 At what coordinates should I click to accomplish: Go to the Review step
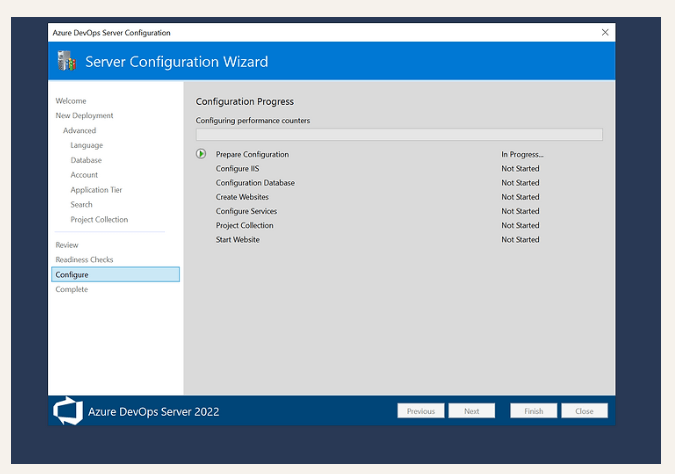[67, 245]
